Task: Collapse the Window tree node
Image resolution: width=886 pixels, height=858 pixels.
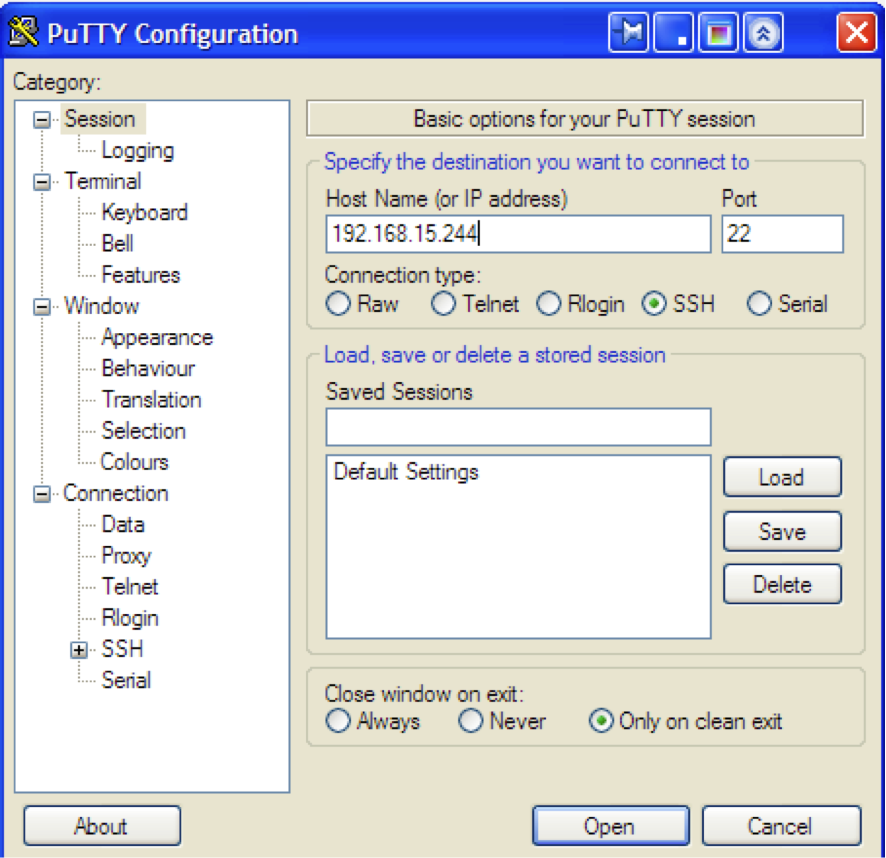Action: [42, 307]
